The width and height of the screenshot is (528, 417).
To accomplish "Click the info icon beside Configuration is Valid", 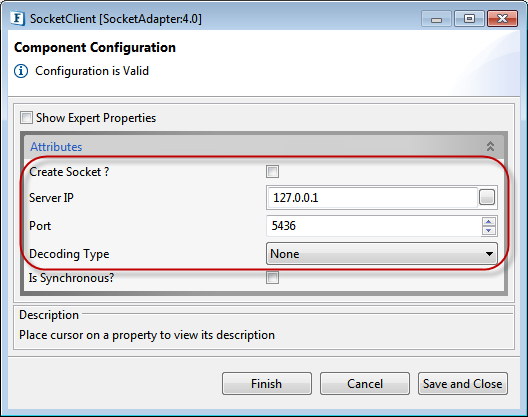I will coord(21,71).
